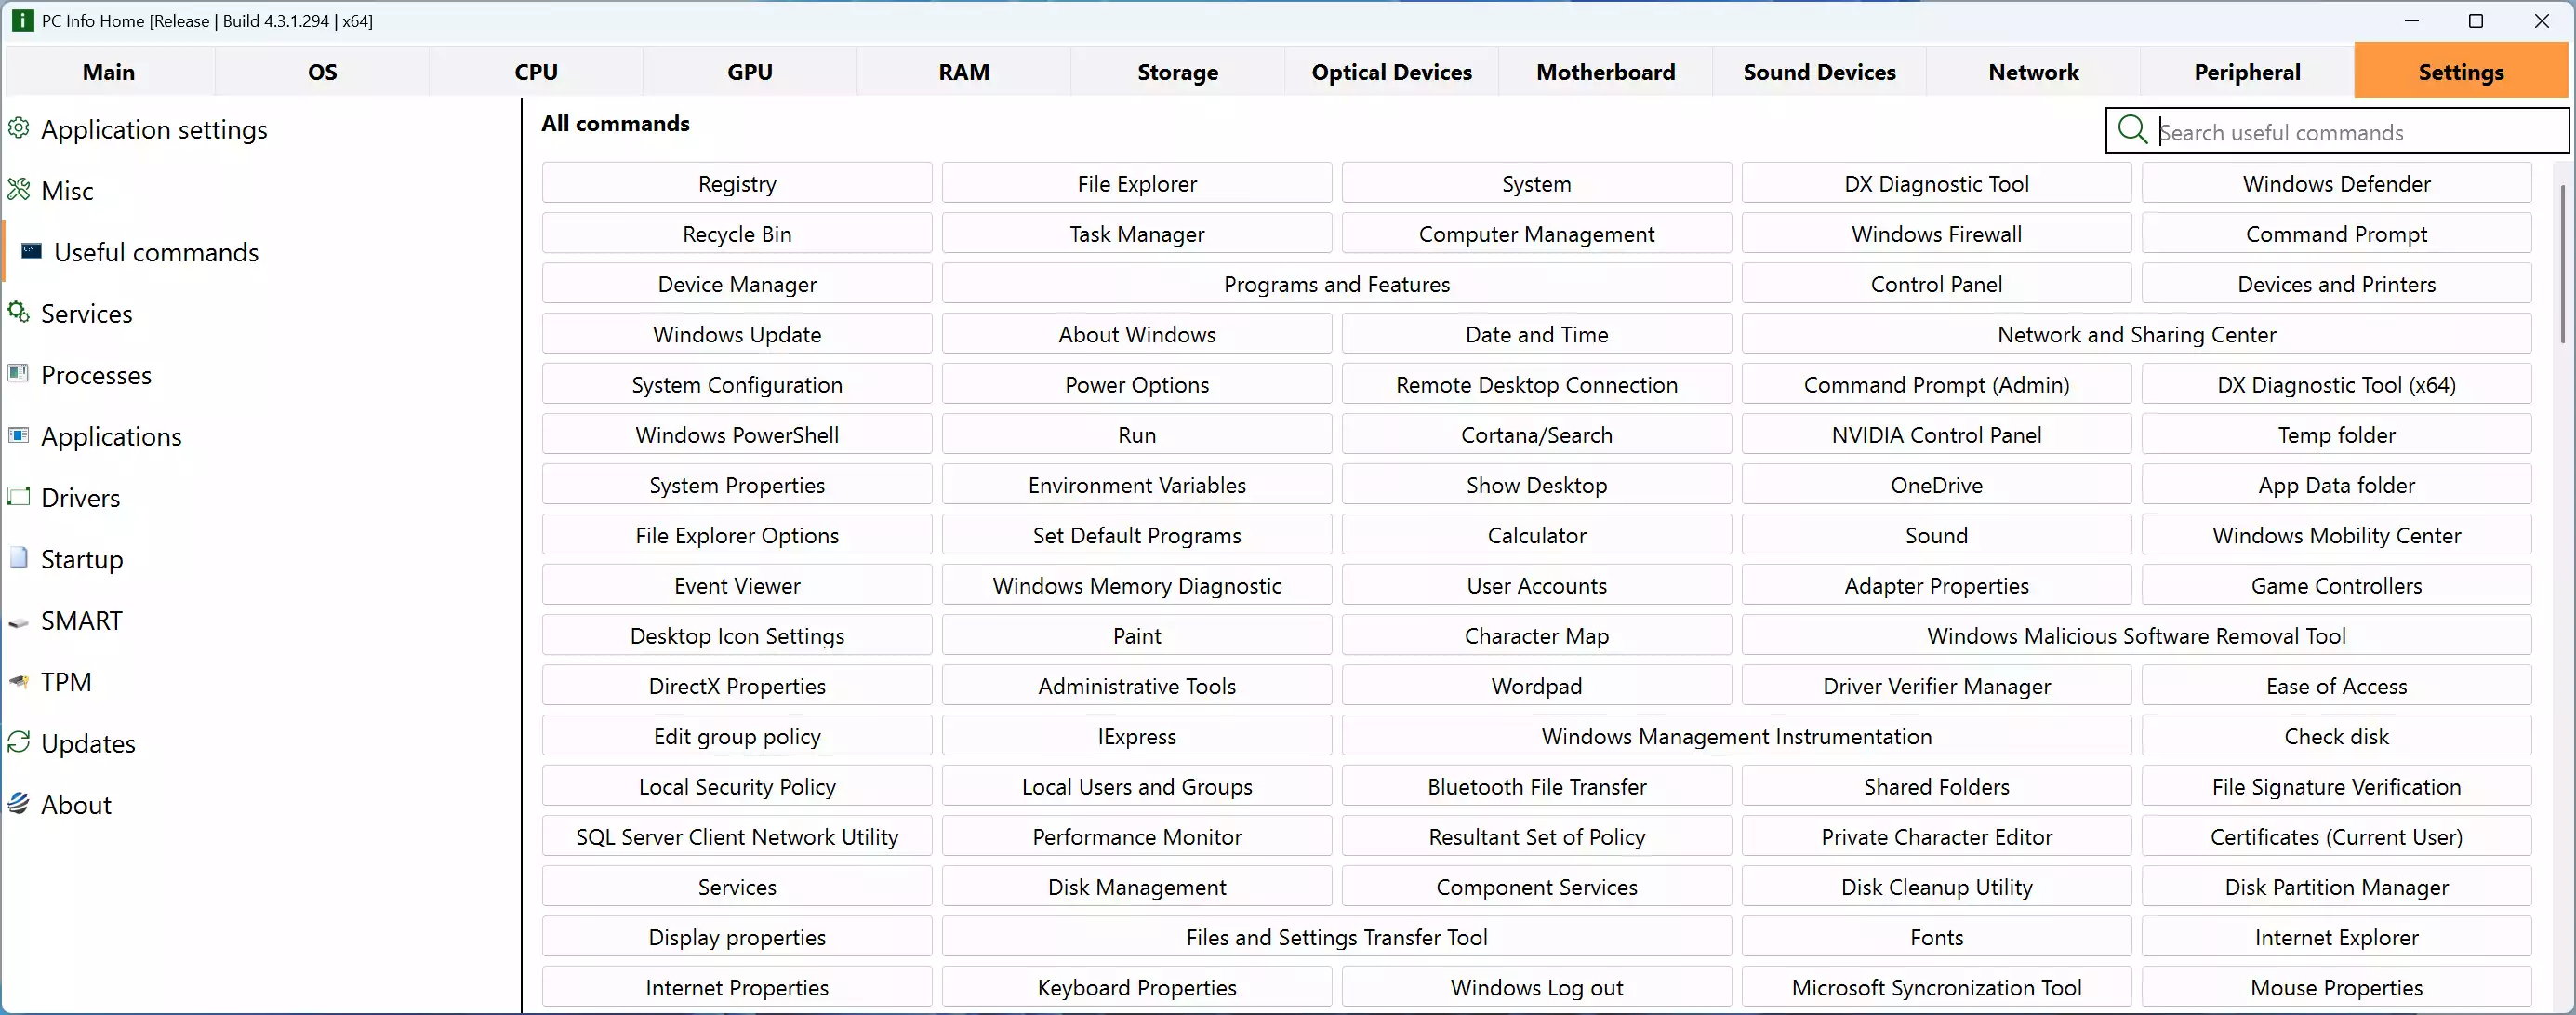Launch Windows PowerShell command
Screen dimensions: 2576x1015
(737, 434)
